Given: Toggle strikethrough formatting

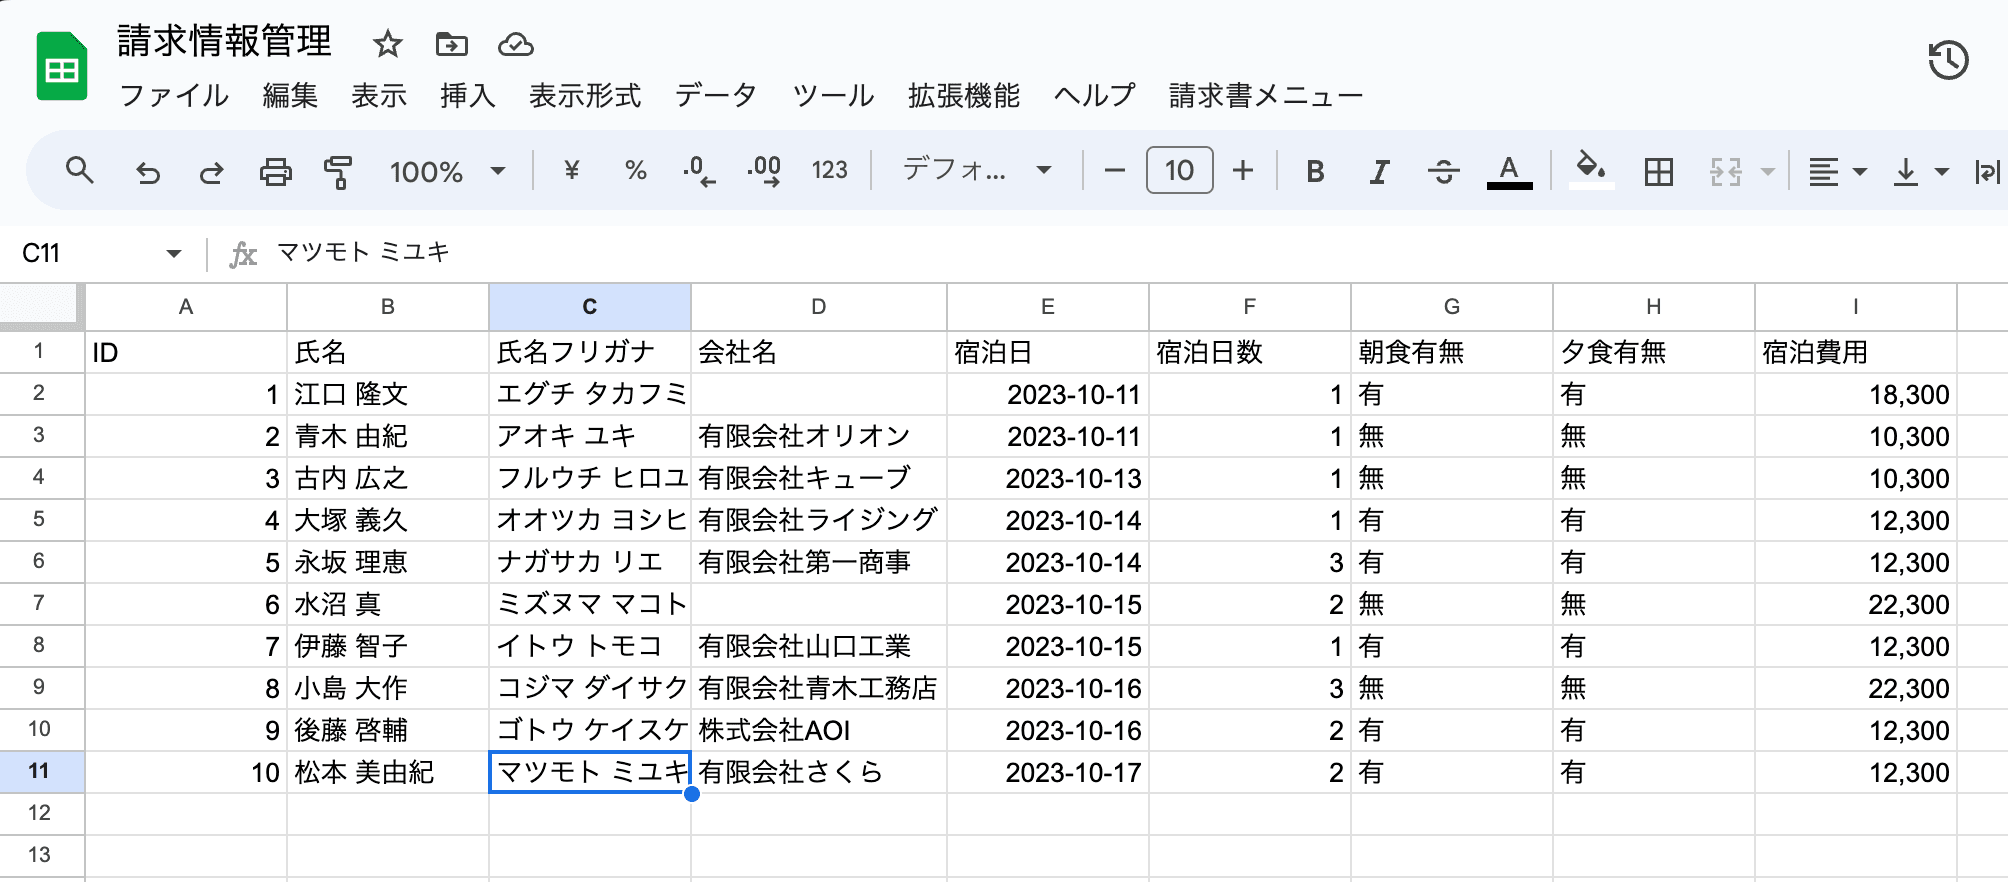Looking at the screenshot, I should [x=1443, y=172].
